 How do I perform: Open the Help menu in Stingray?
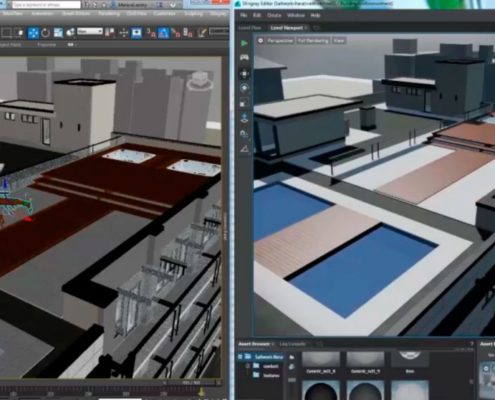coord(315,15)
